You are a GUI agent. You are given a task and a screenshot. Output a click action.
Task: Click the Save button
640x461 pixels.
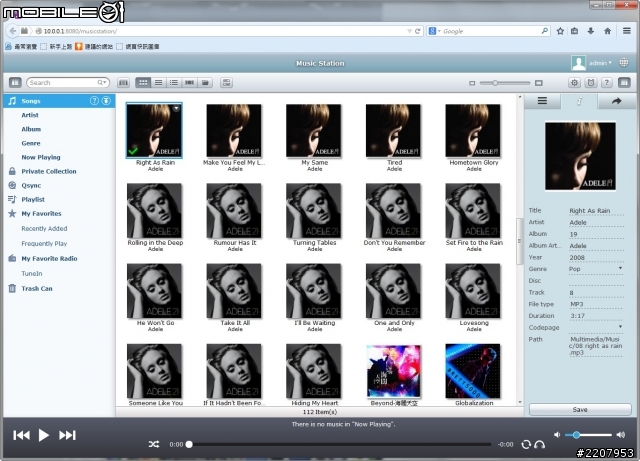tap(580, 410)
